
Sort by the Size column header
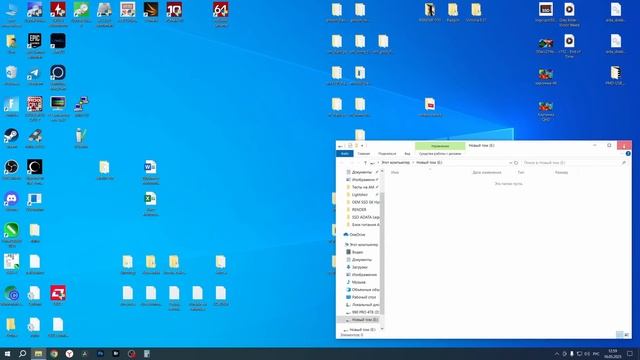561,172
